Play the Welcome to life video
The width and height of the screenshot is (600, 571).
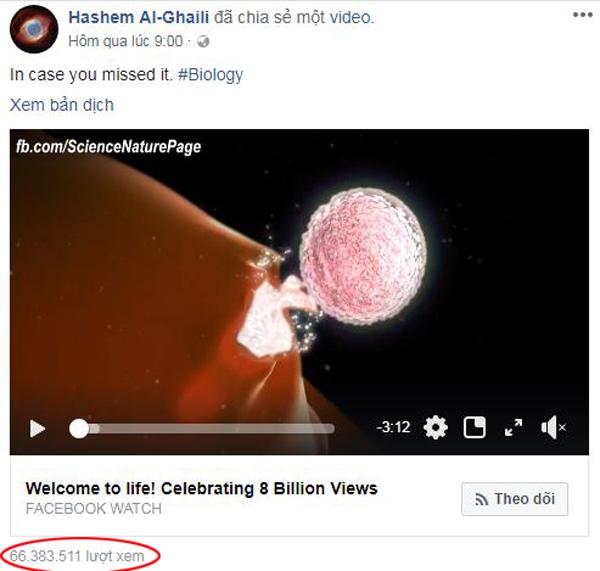38,428
